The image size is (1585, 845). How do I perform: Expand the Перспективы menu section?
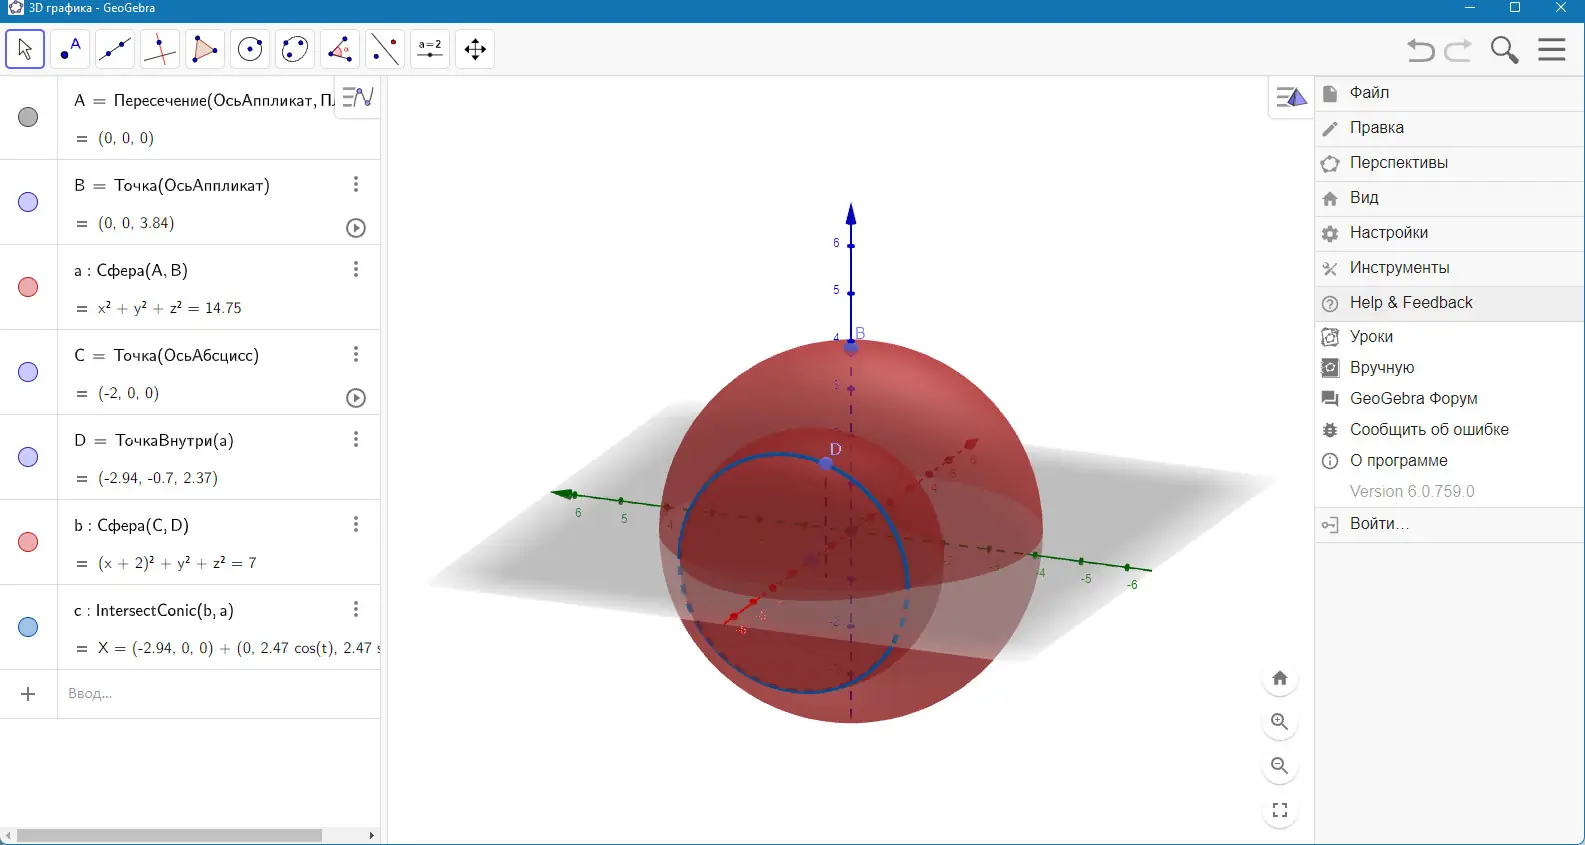[x=1449, y=163]
